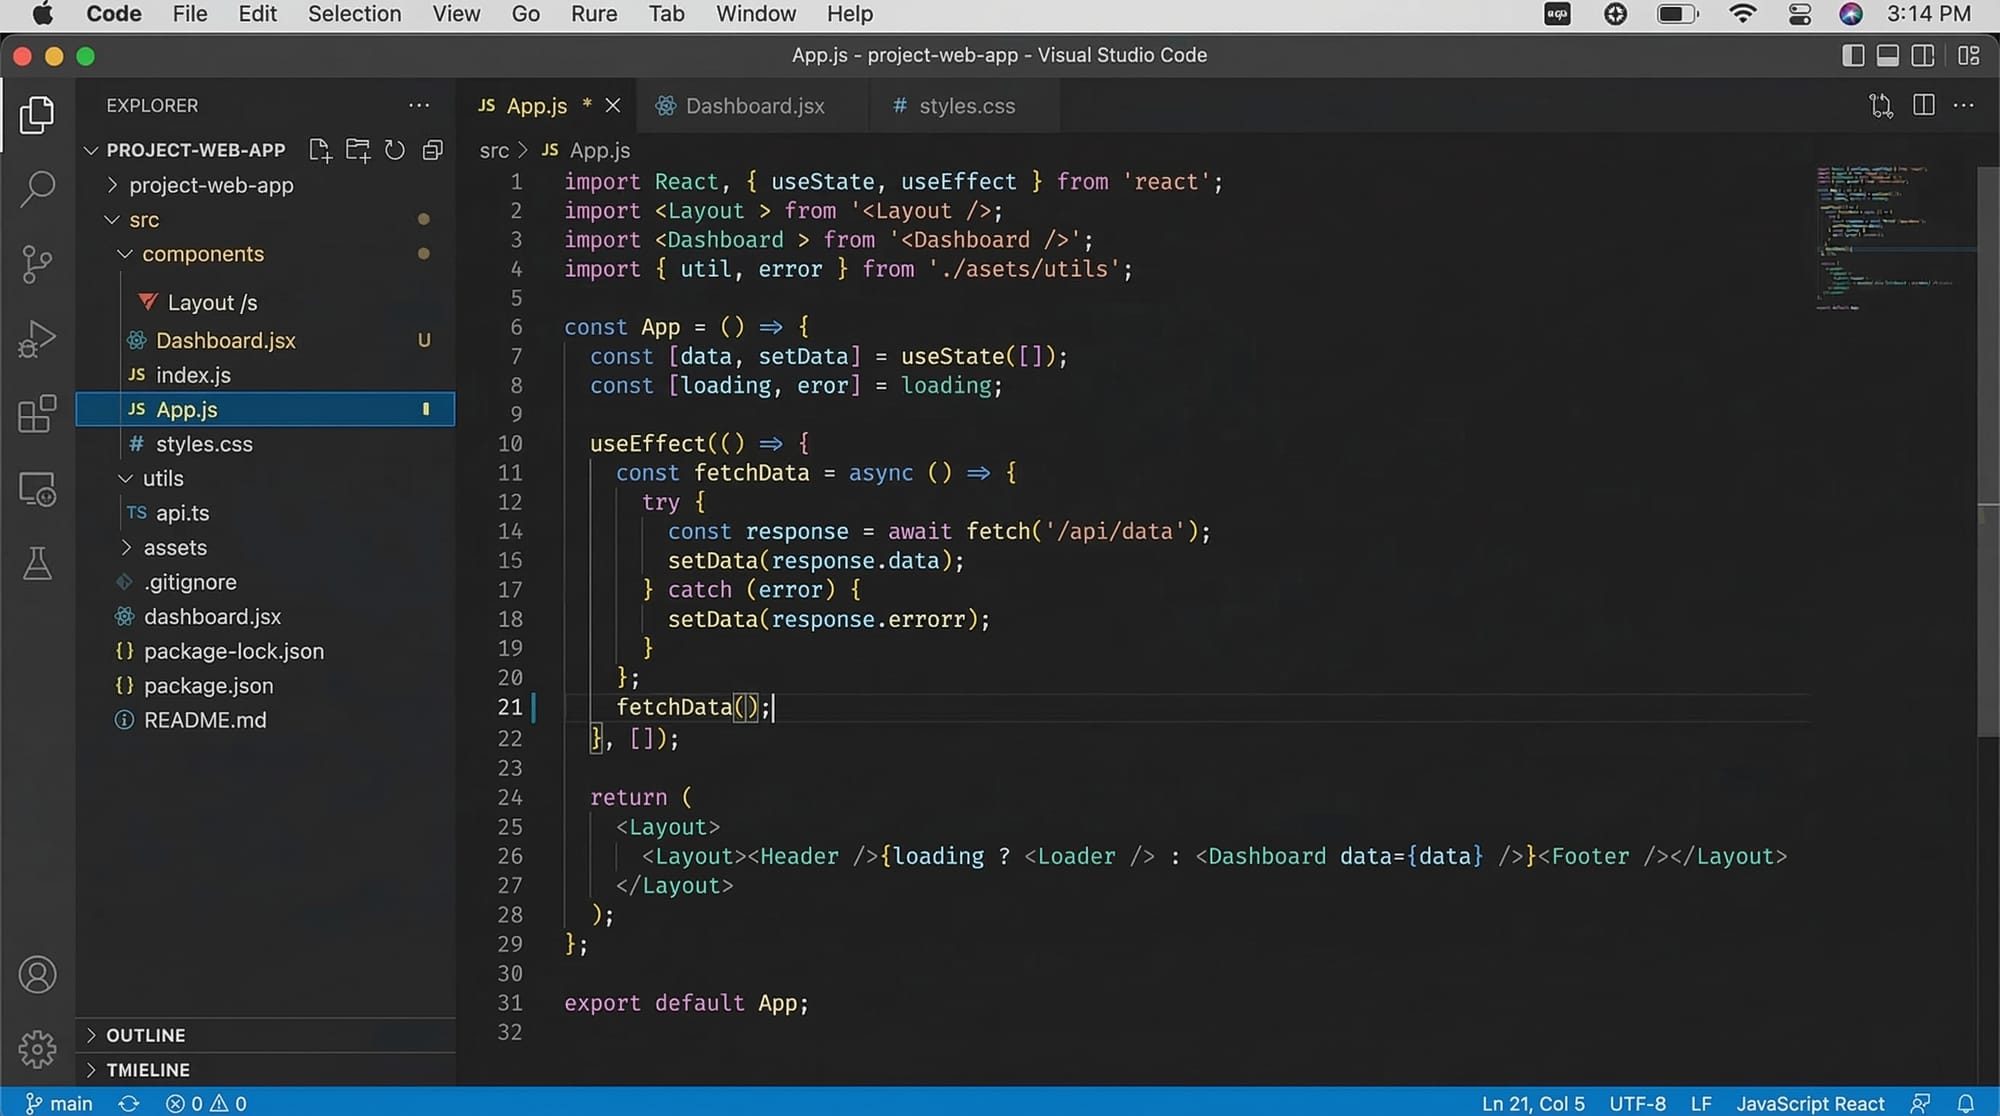Open the Selection menu
Viewport: 2000px width, 1116px height.
point(354,14)
